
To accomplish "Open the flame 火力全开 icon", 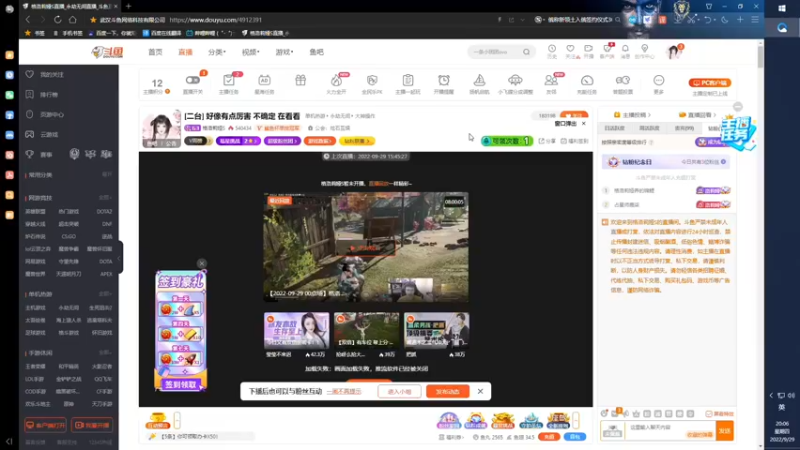I will (336, 80).
